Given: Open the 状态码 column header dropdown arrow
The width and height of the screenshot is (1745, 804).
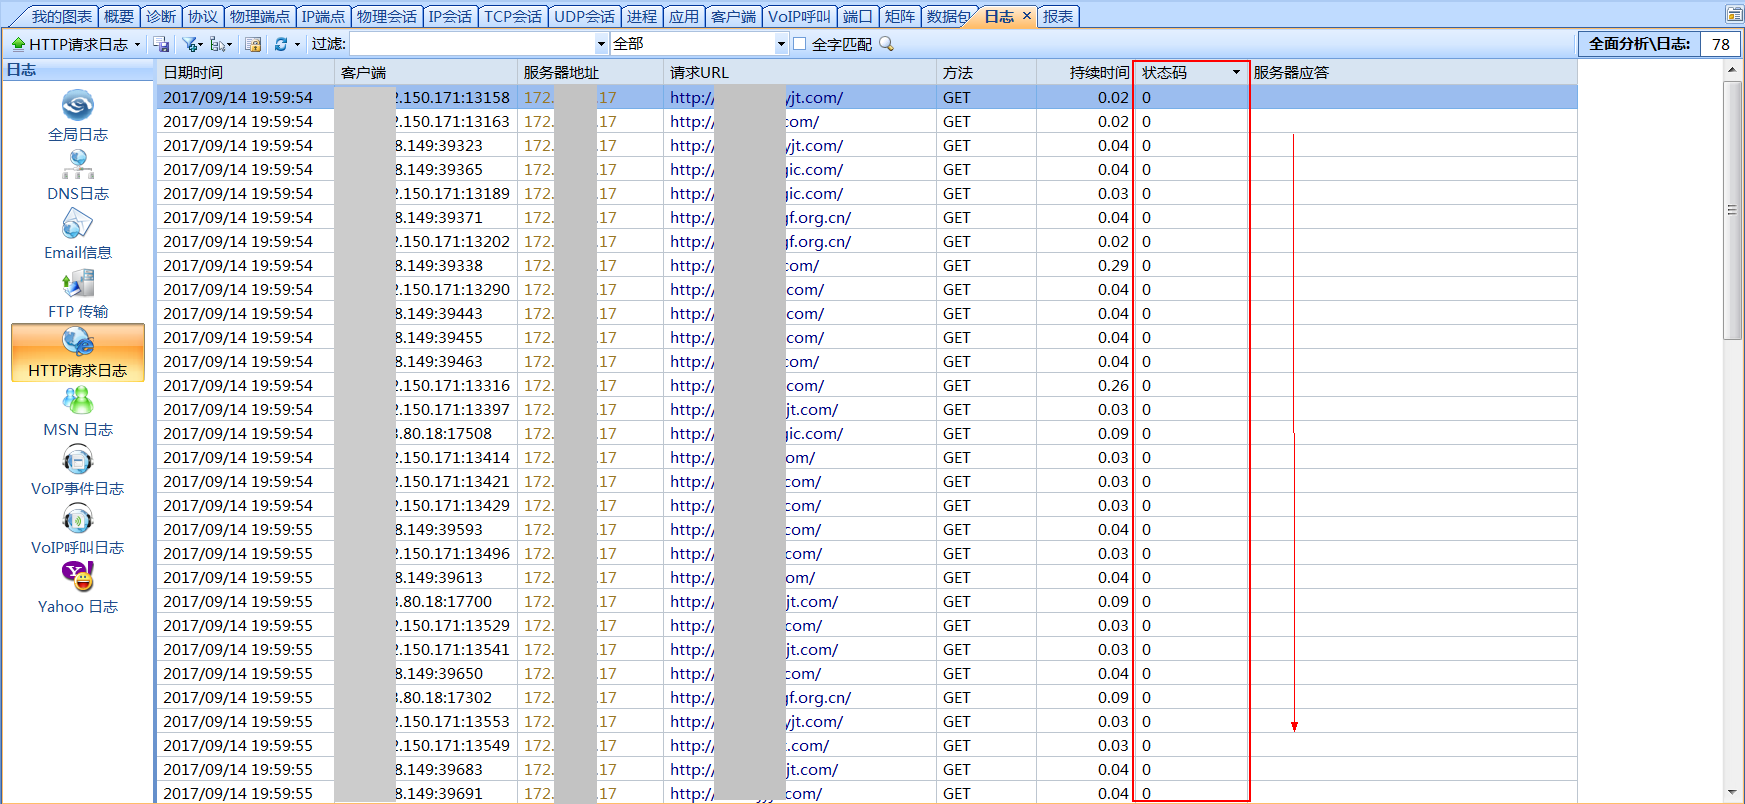Looking at the screenshot, I should (1236, 72).
